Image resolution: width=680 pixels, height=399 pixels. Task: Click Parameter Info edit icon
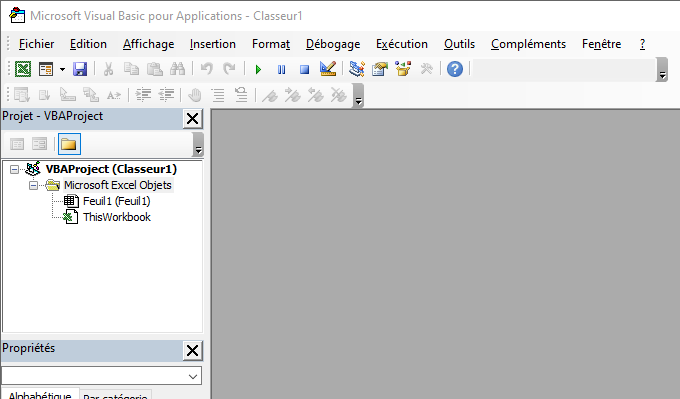(x=91, y=95)
